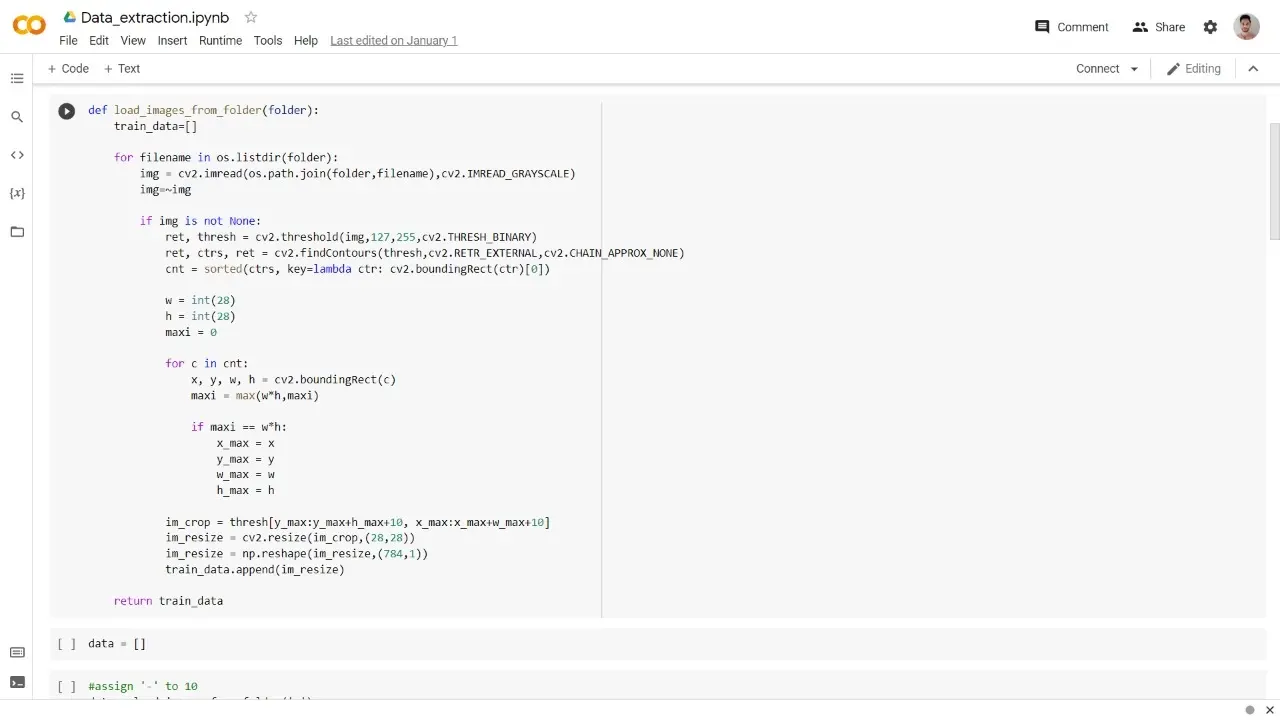Click the run bracket of data cell
This screenshot has height=720, width=1280.
pyautogui.click(x=66, y=644)
